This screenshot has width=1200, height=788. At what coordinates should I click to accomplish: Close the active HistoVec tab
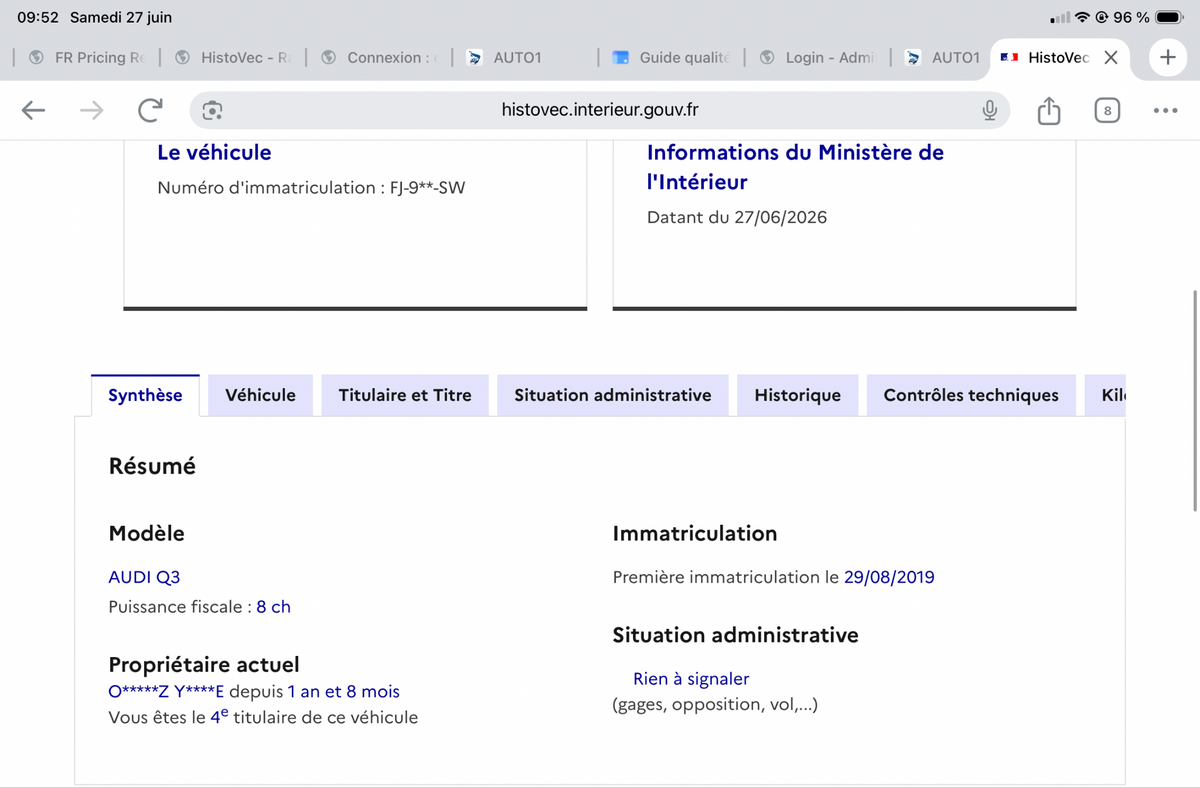(1110, 58)
